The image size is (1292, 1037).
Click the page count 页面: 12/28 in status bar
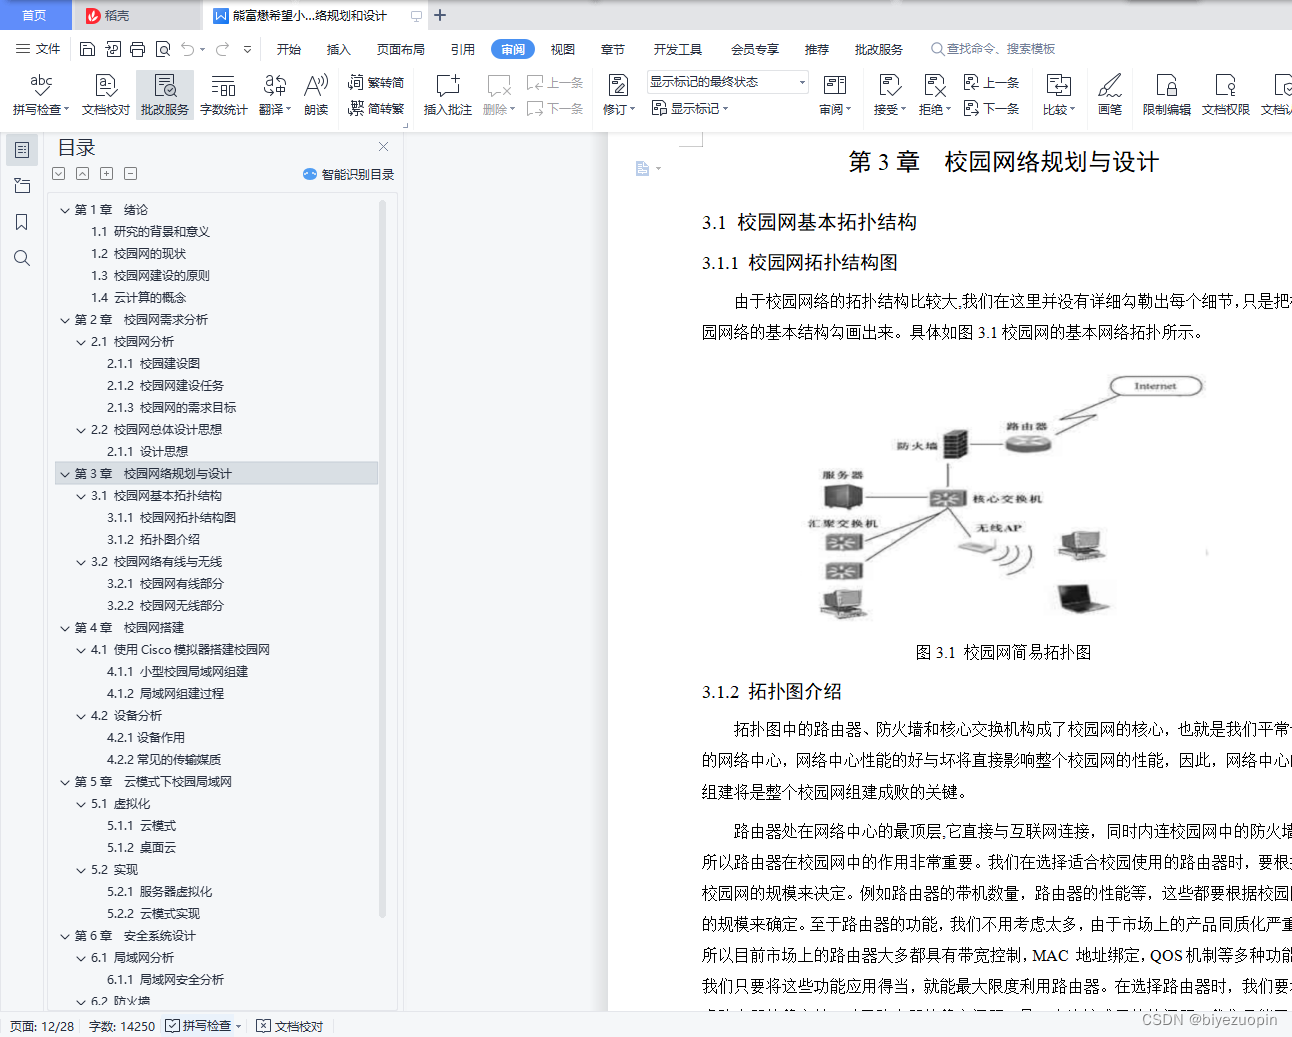coord(42,1026)
